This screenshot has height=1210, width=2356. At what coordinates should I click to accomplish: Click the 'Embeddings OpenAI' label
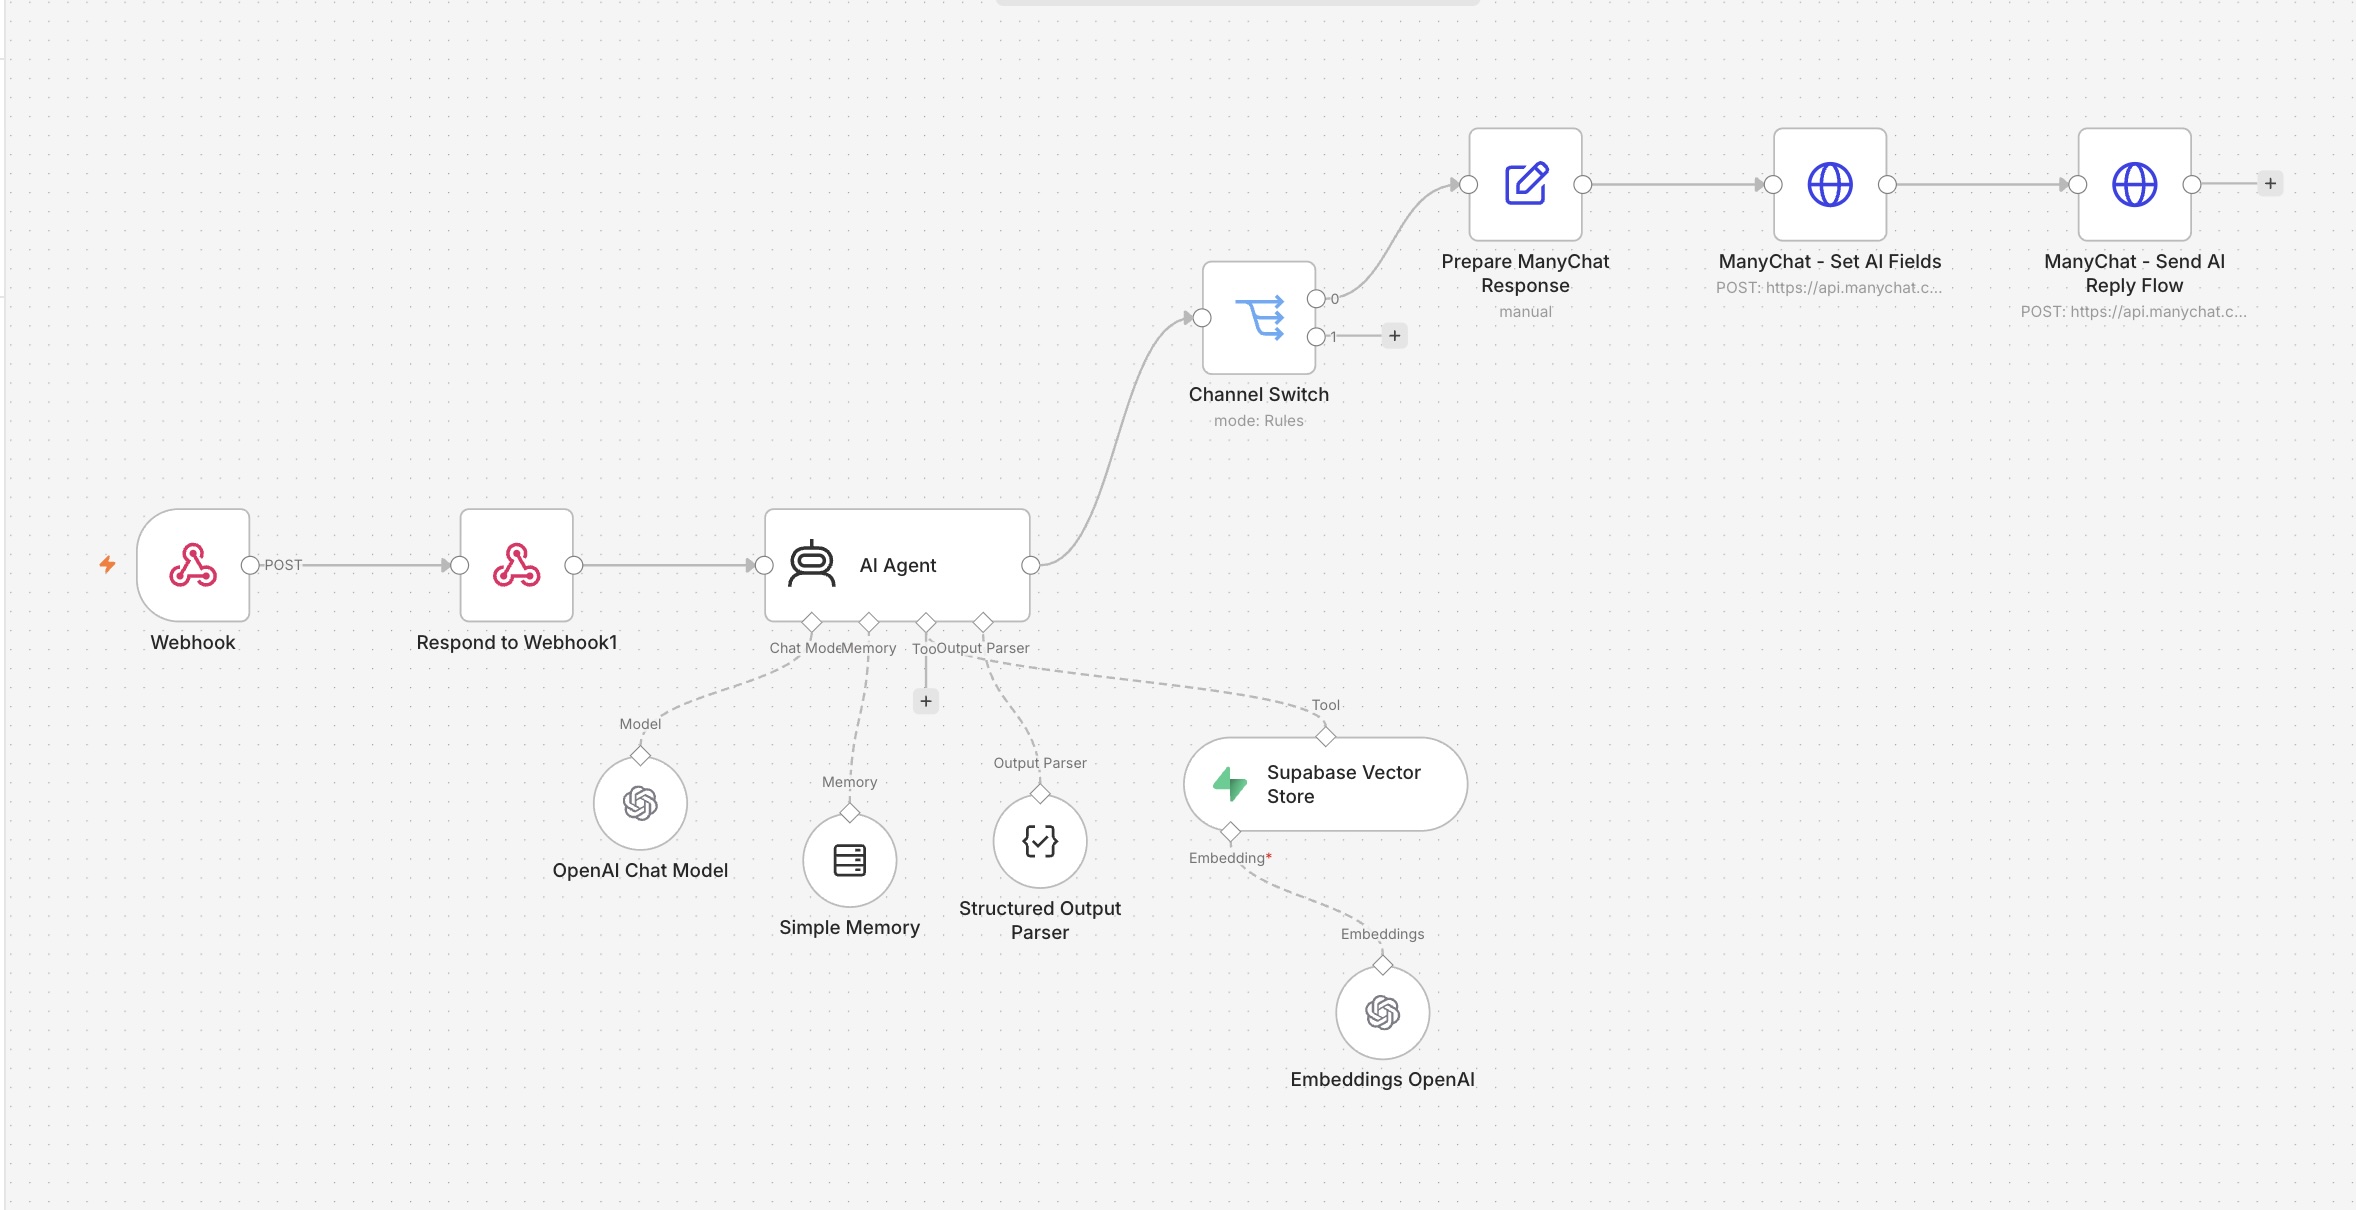point(1383,1079)
